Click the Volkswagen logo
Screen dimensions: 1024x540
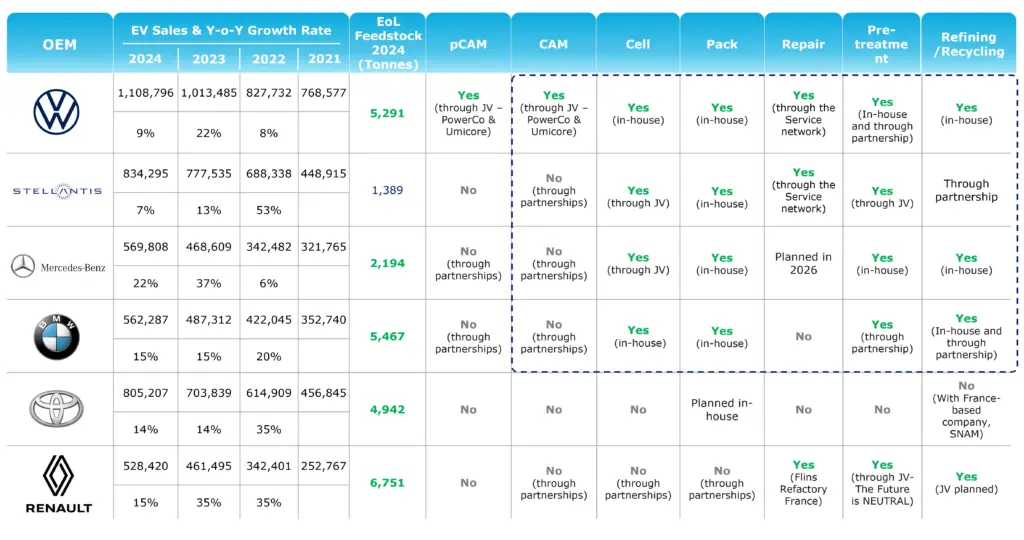[x=57, y=112]
